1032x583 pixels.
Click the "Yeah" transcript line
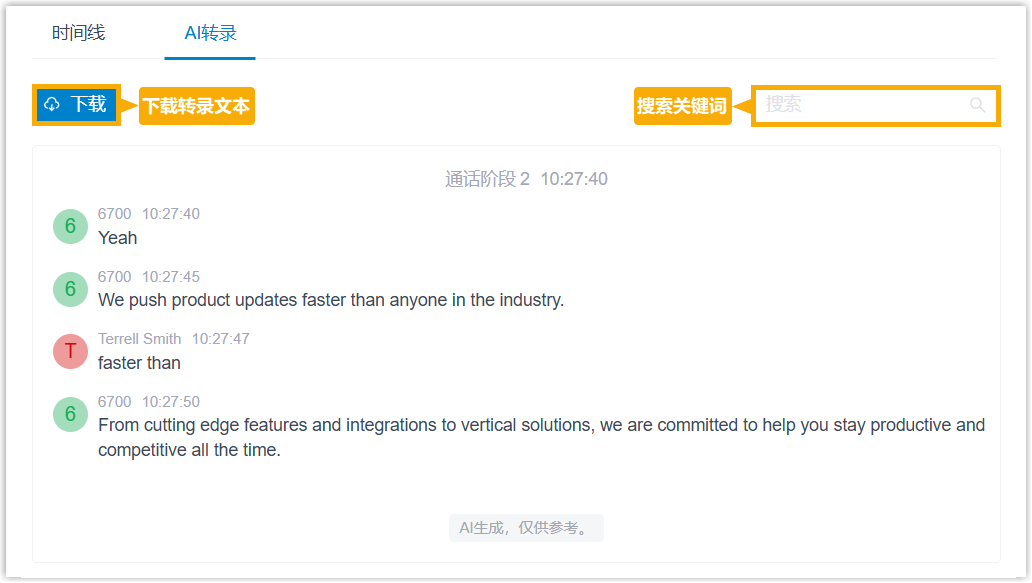118,238
